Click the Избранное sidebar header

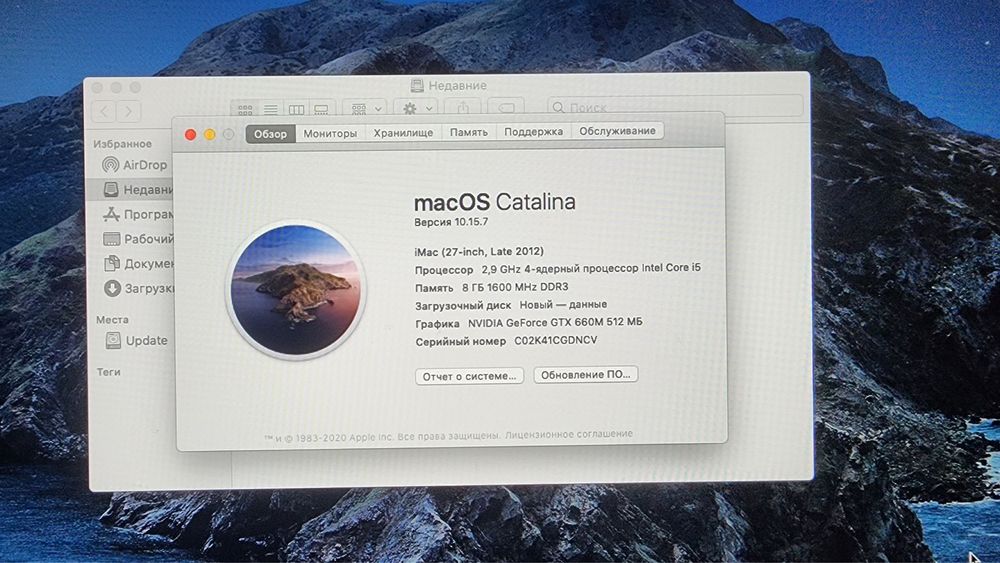coord(122,144)
